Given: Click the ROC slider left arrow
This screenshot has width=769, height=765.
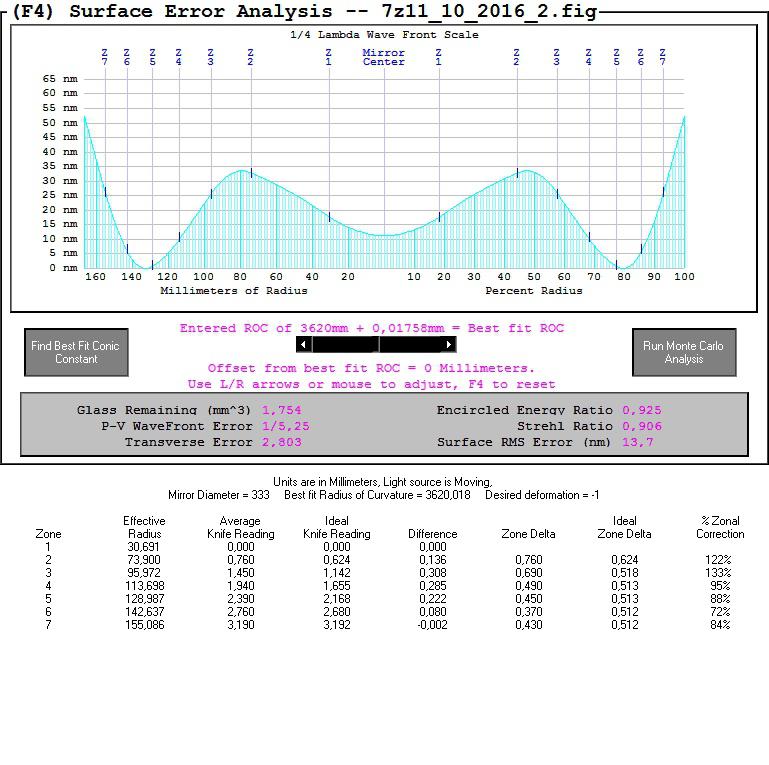Looking at the screenshot, I should tap(304, 344).
